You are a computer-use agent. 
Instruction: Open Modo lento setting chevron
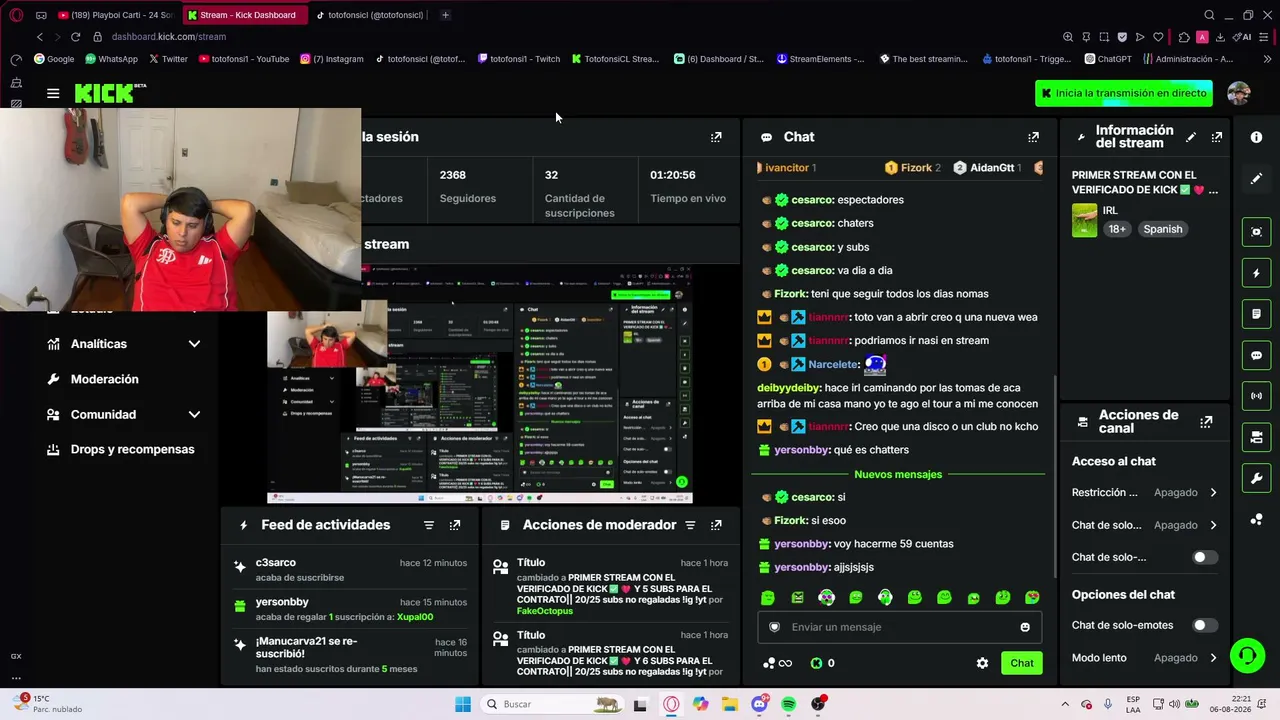pos(1213,658)
